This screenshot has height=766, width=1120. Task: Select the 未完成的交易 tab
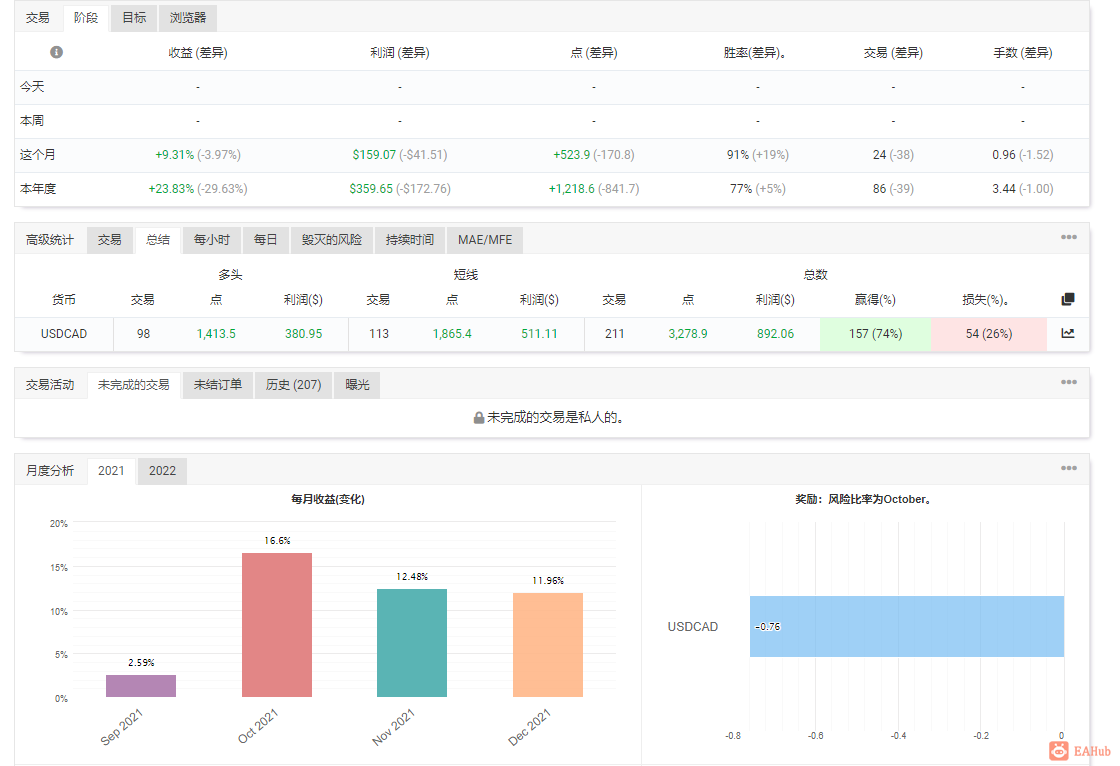pos(134,385)
